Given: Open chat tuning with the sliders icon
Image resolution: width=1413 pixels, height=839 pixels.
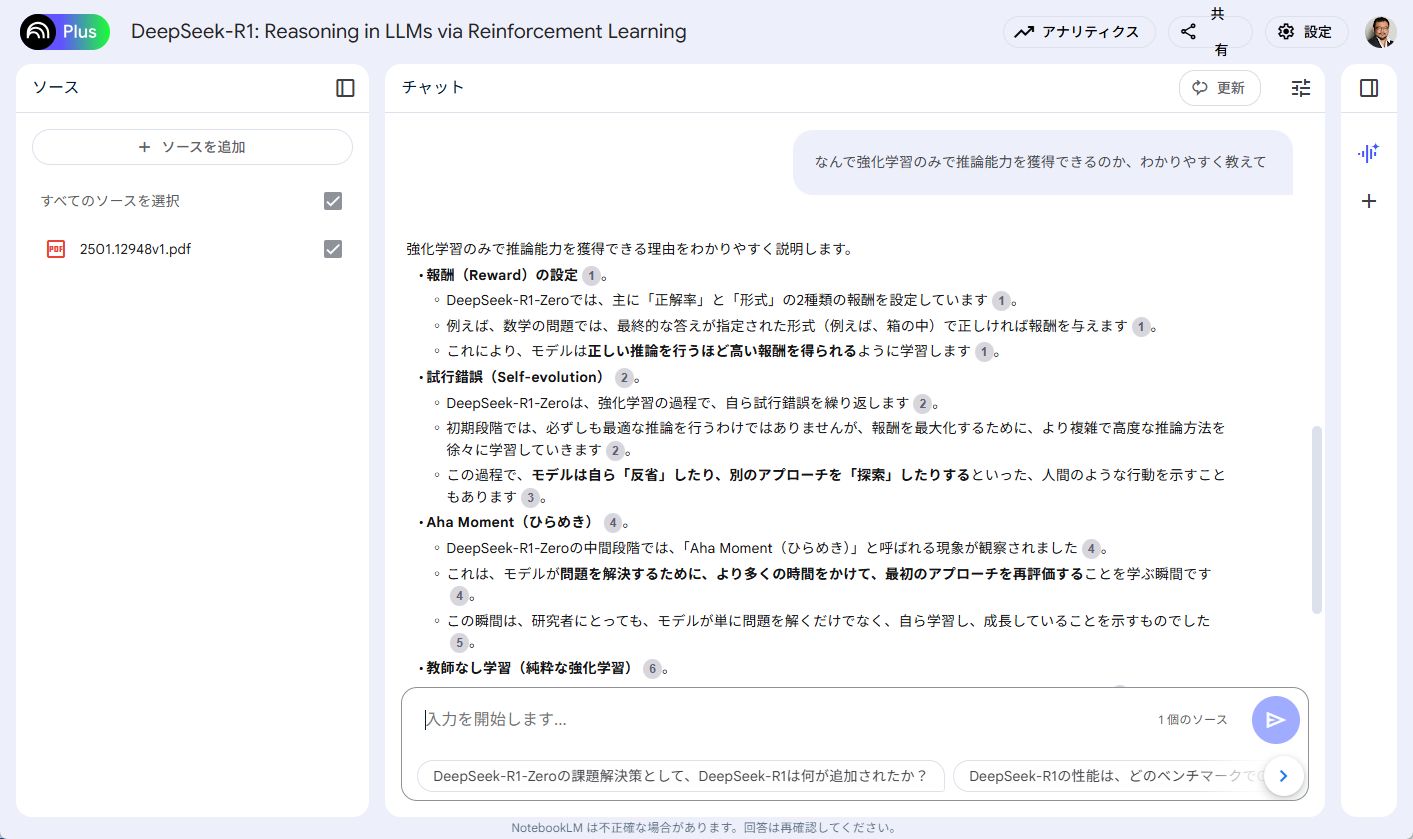Looking at the screenshot, I should pos(1300,88).
